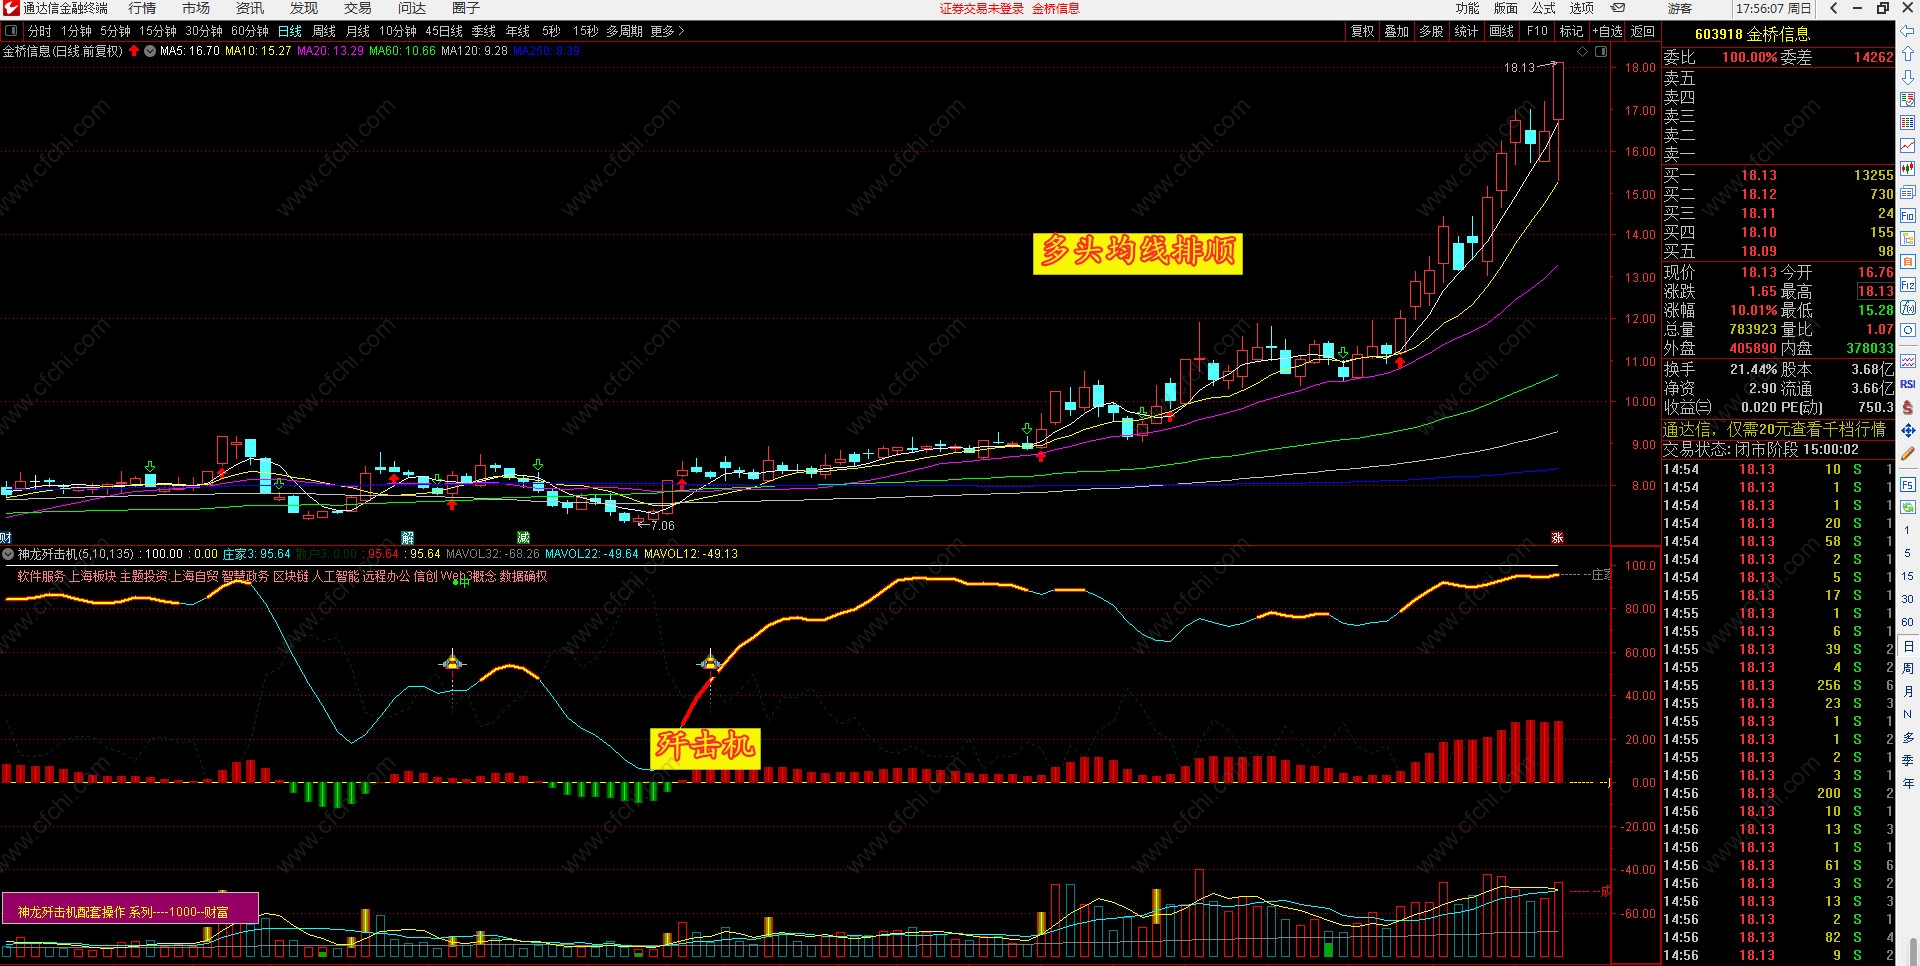Click the +自选 add to watchlist button

pos(1607,31)
